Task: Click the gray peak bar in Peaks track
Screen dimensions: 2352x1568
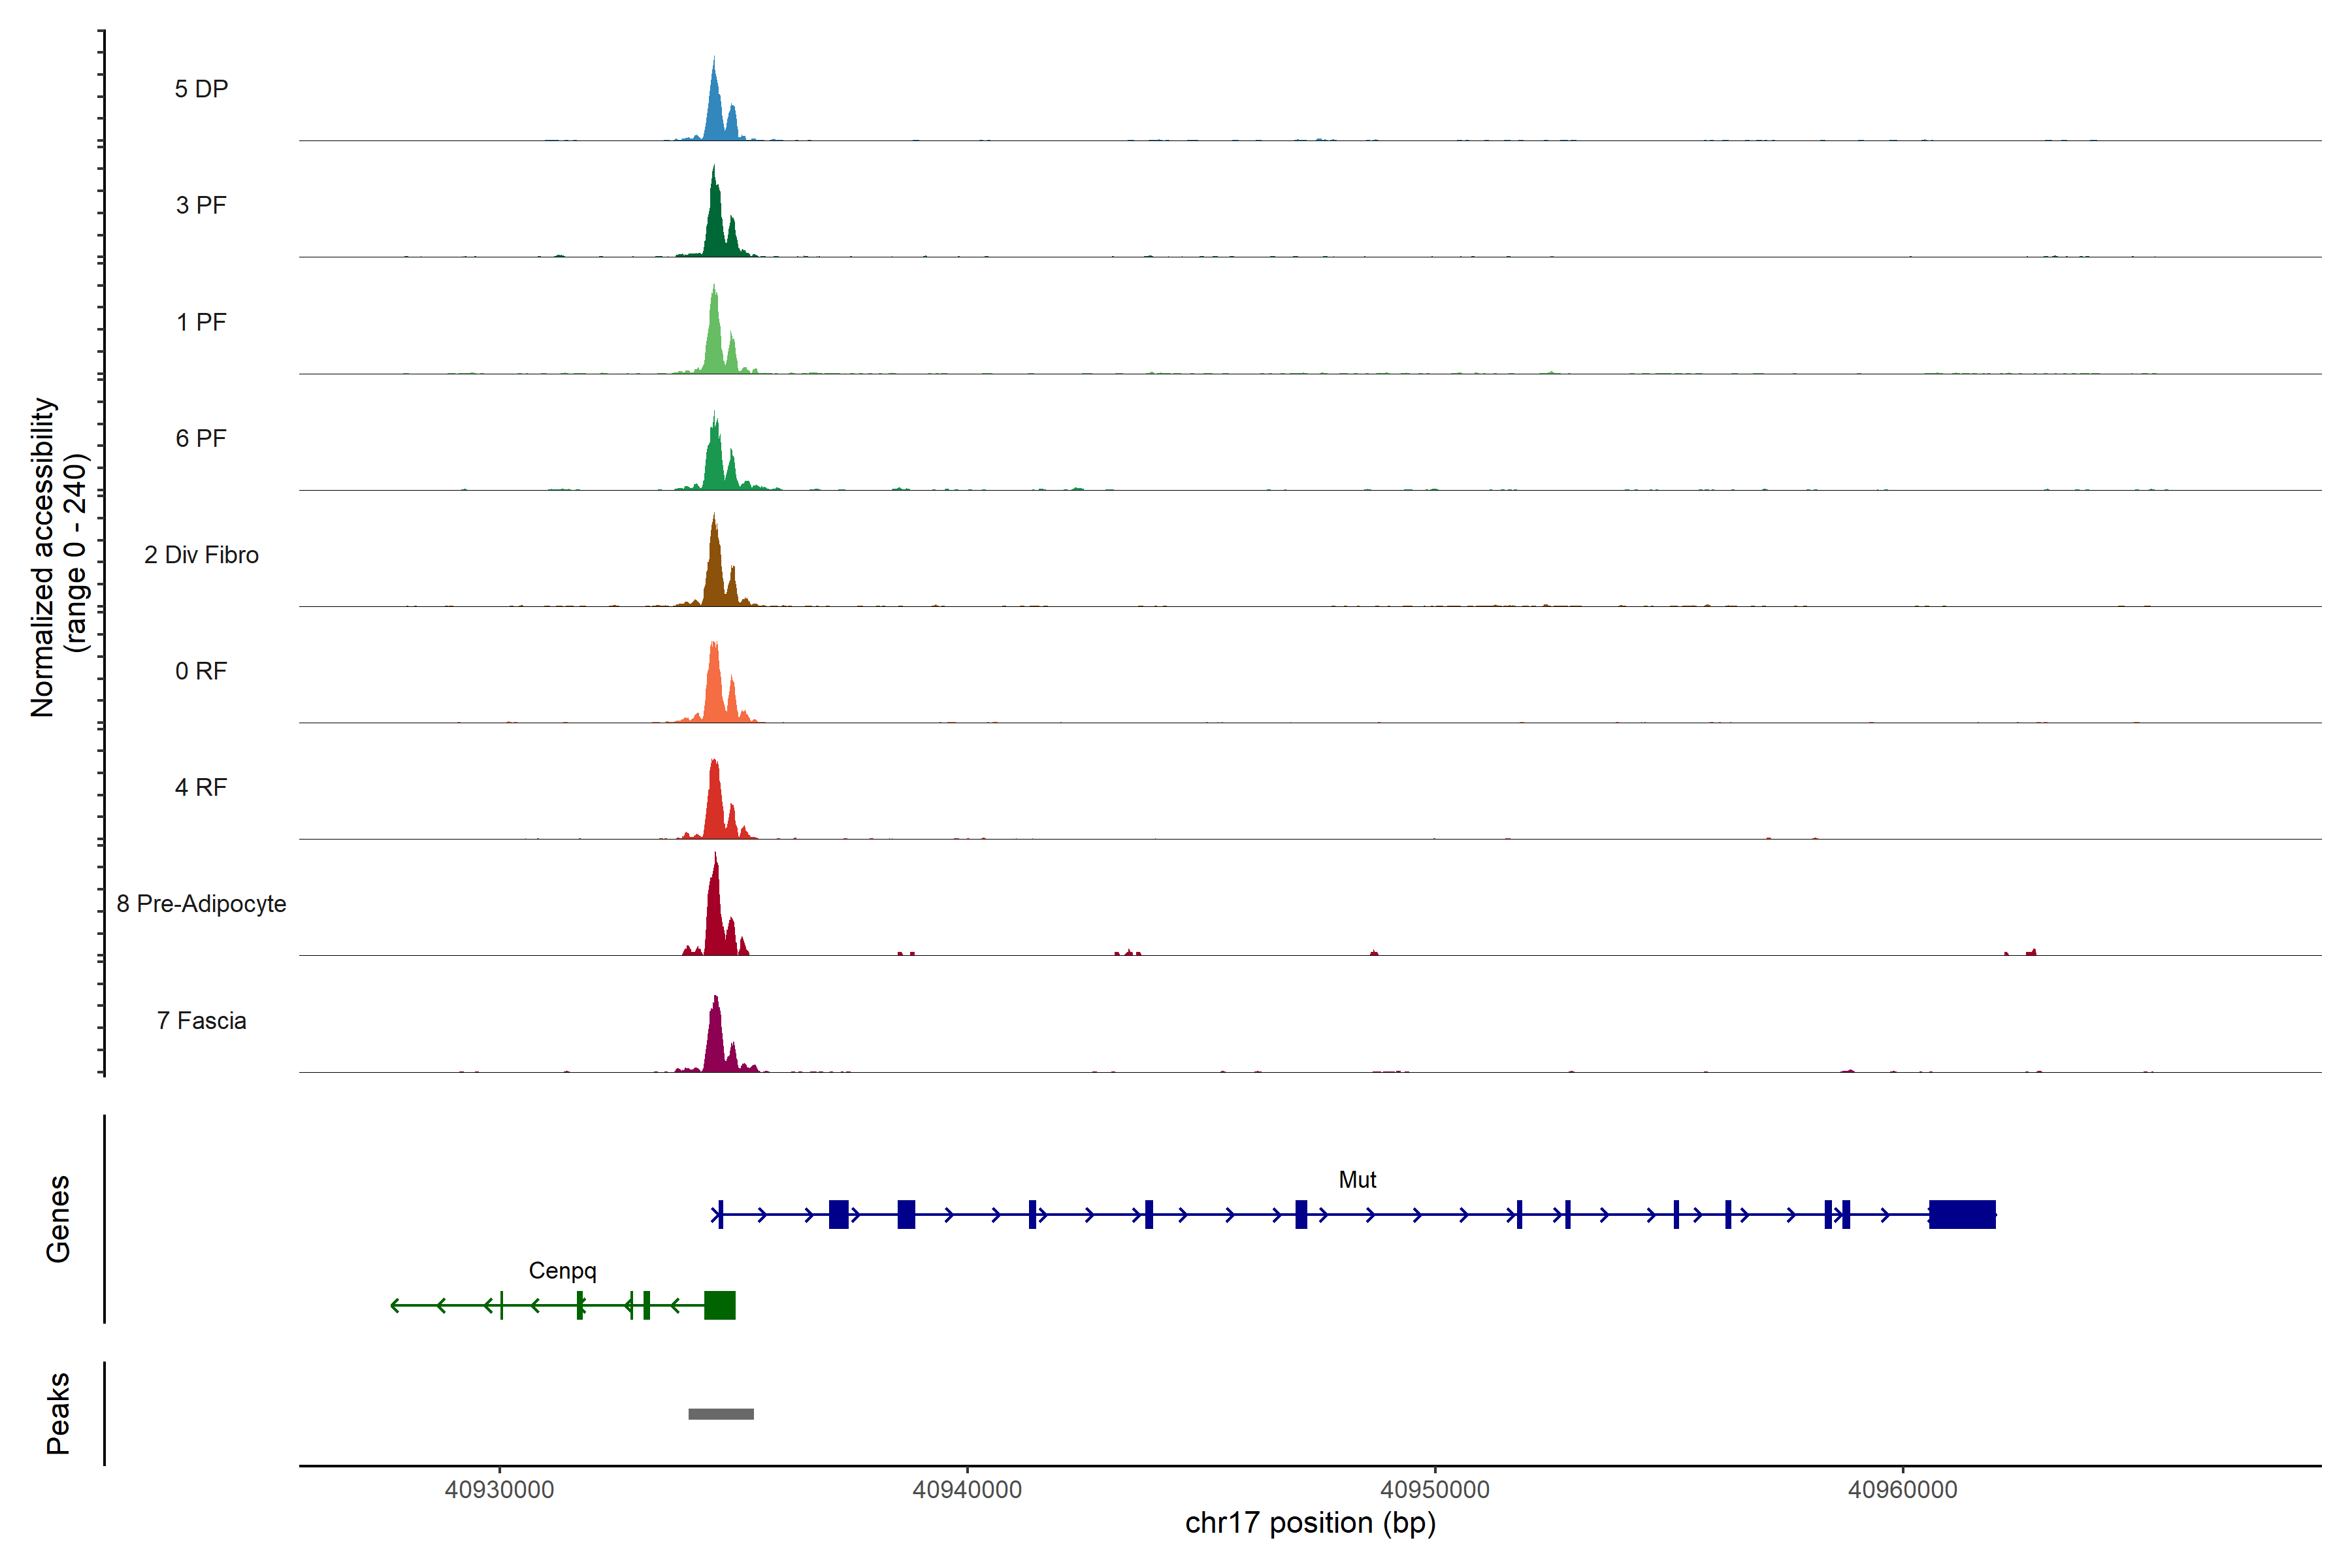Action: coord(721,1414)
